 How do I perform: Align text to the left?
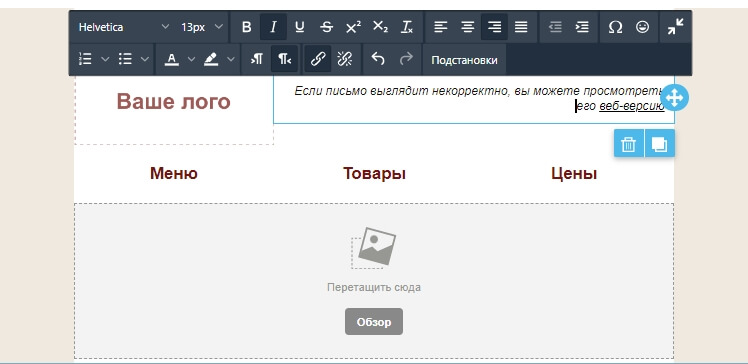441,27
